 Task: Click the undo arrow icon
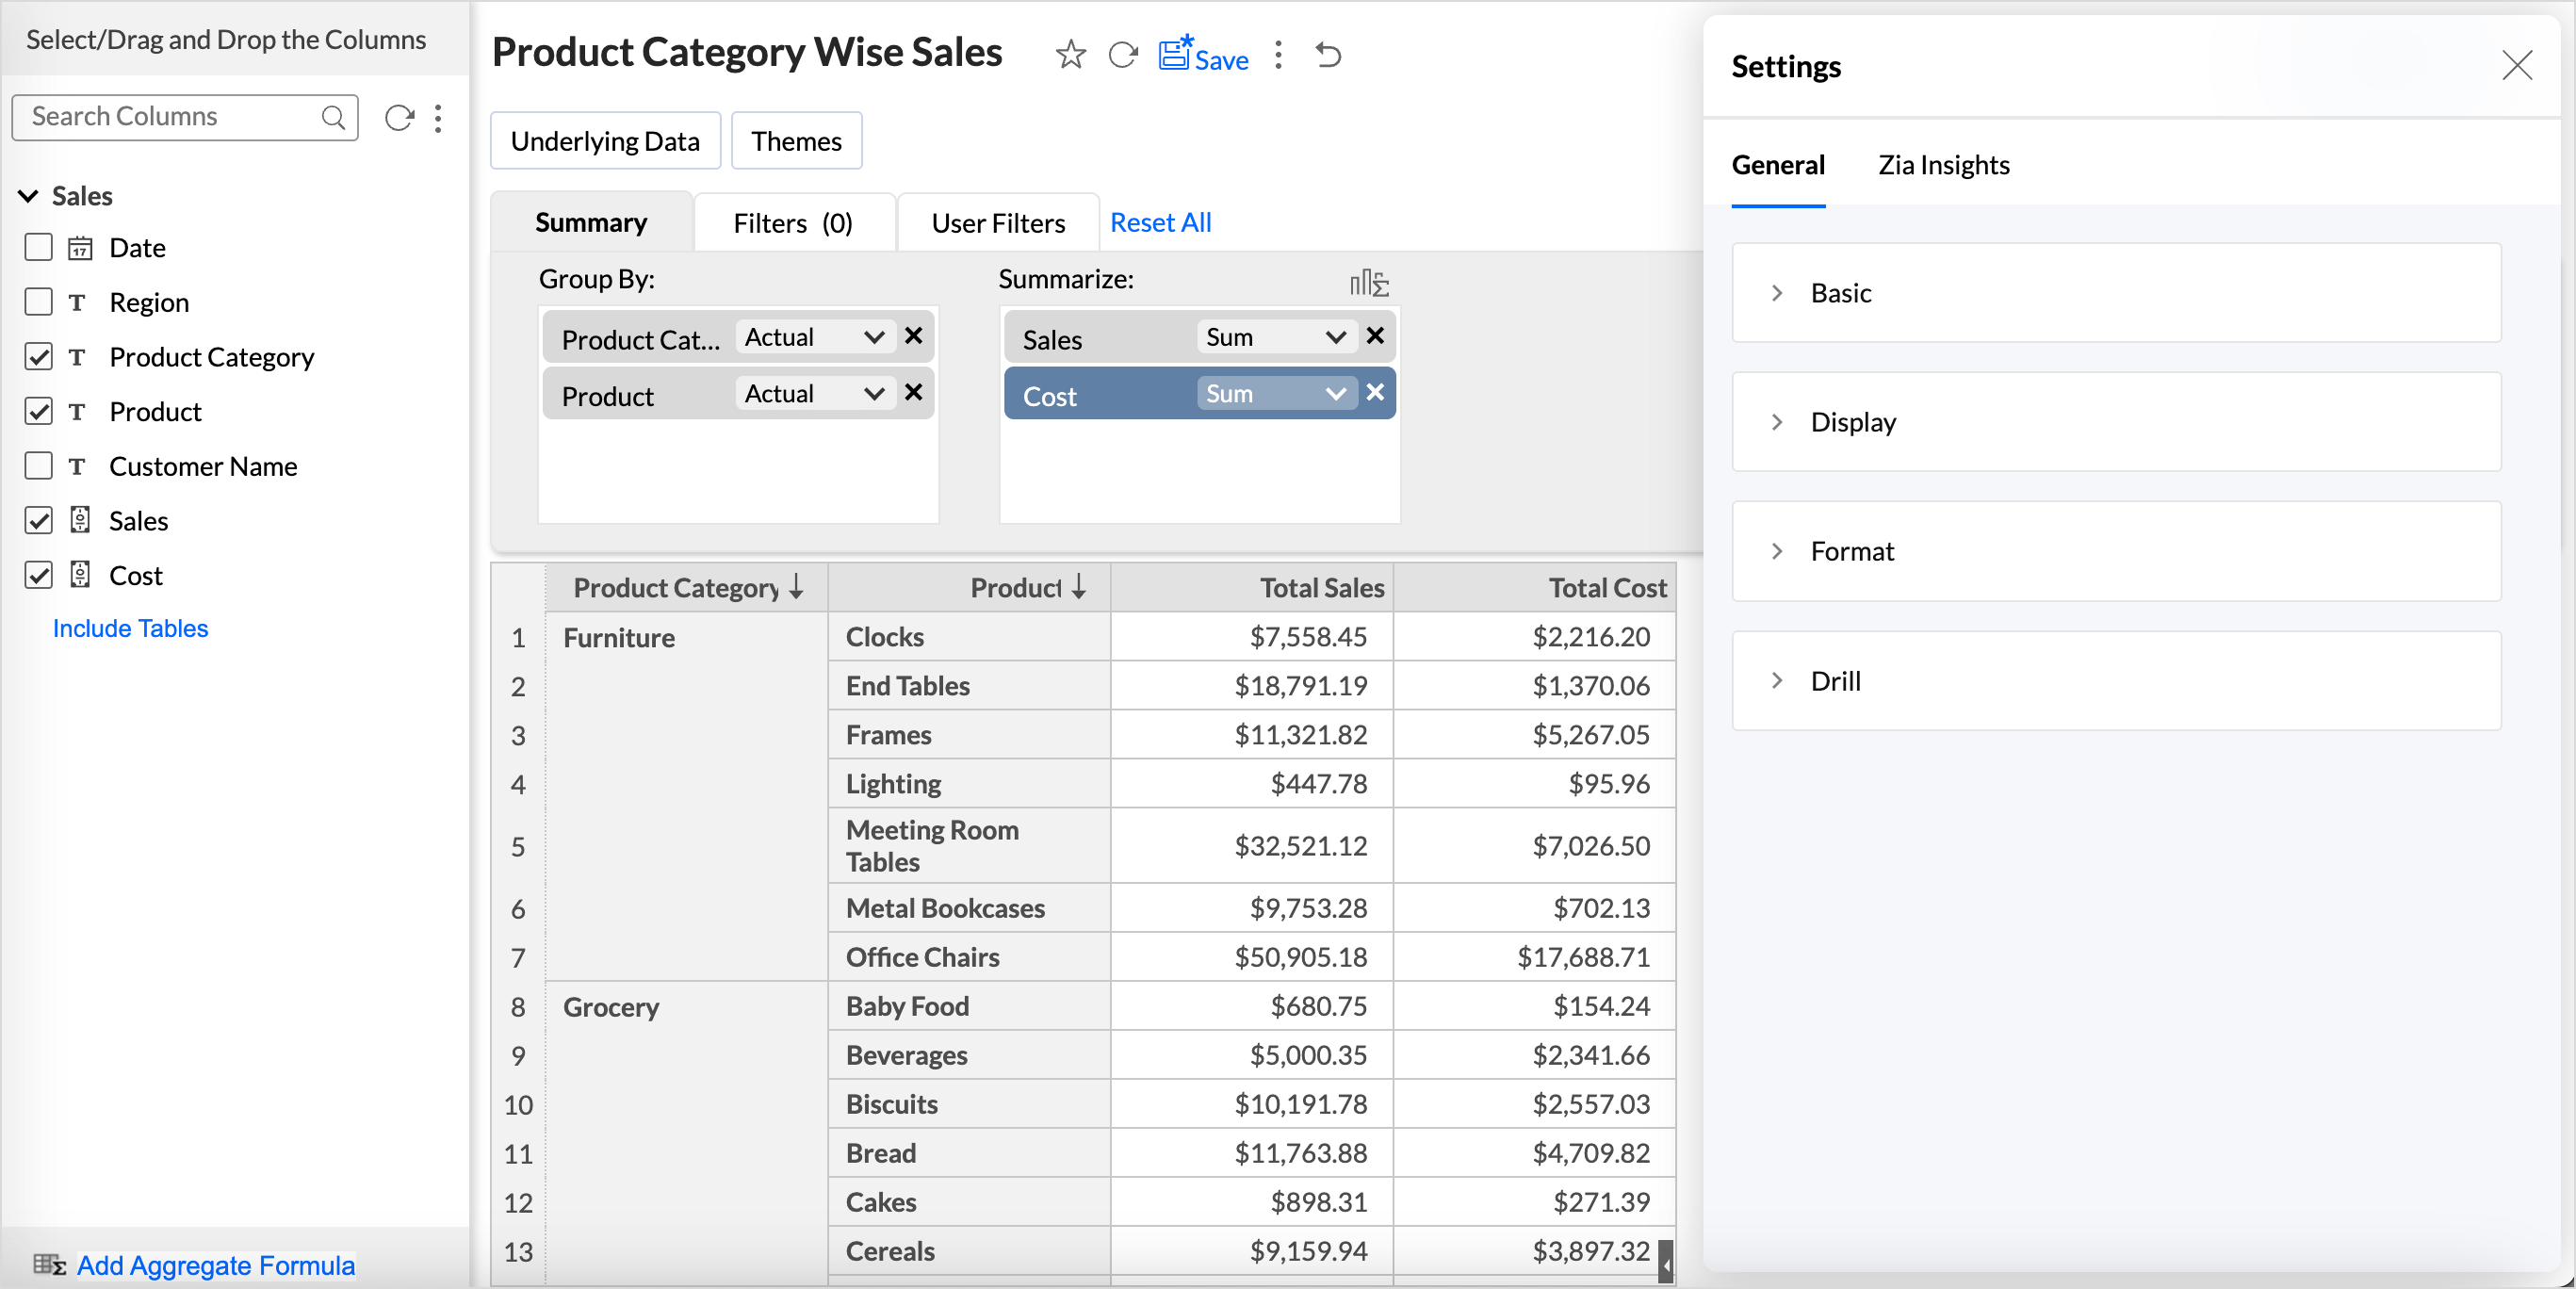coord(1328,55)
